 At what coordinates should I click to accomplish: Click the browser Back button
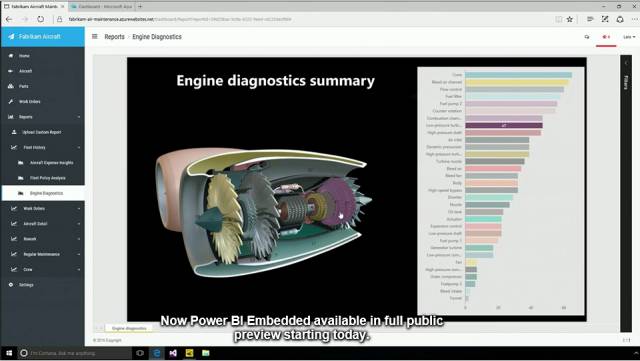pyautogui.click(x=9, y=19)
